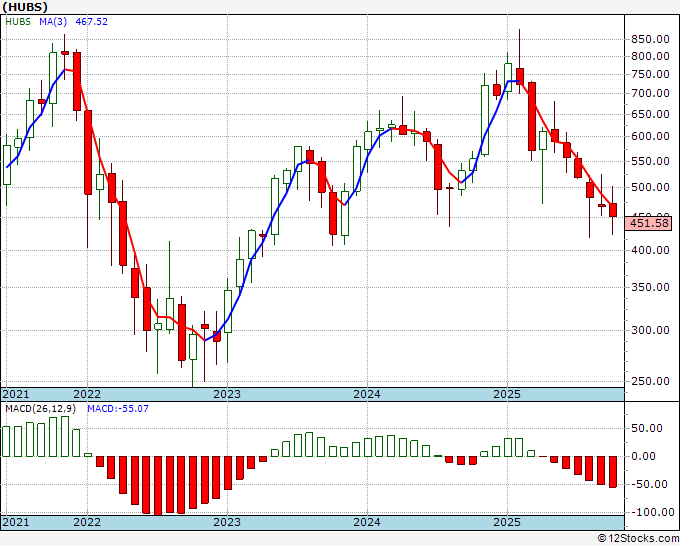Click the 451.58 current price tag

pos(649,224)
